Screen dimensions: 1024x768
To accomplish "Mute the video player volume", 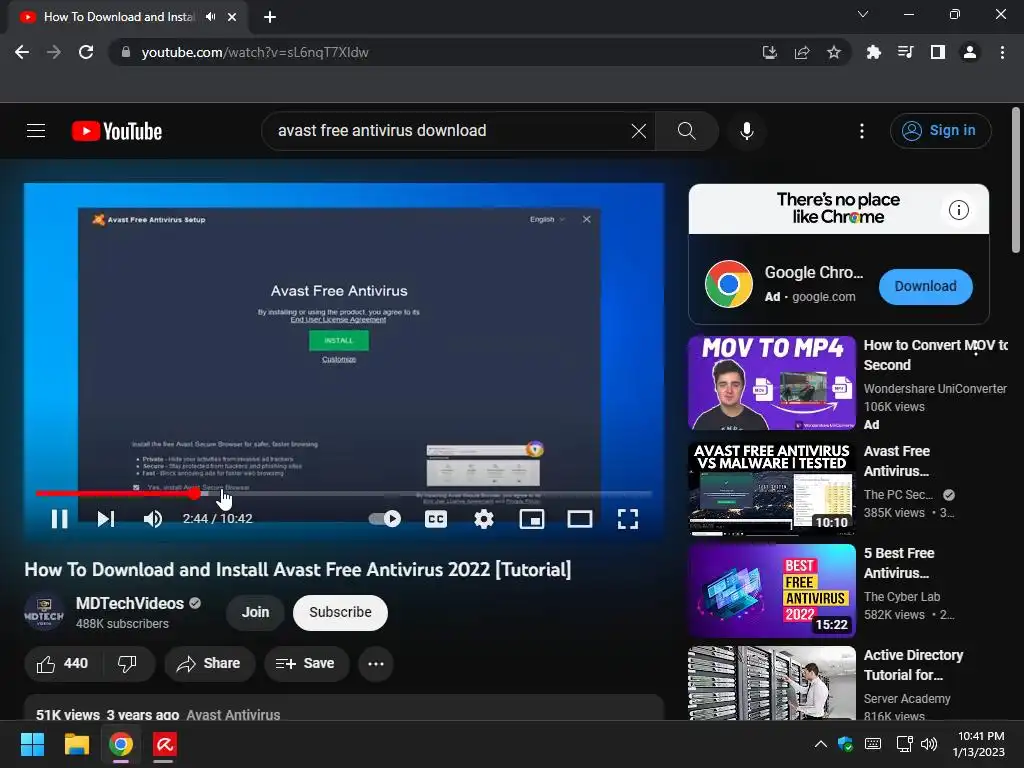I will [153, 519].
